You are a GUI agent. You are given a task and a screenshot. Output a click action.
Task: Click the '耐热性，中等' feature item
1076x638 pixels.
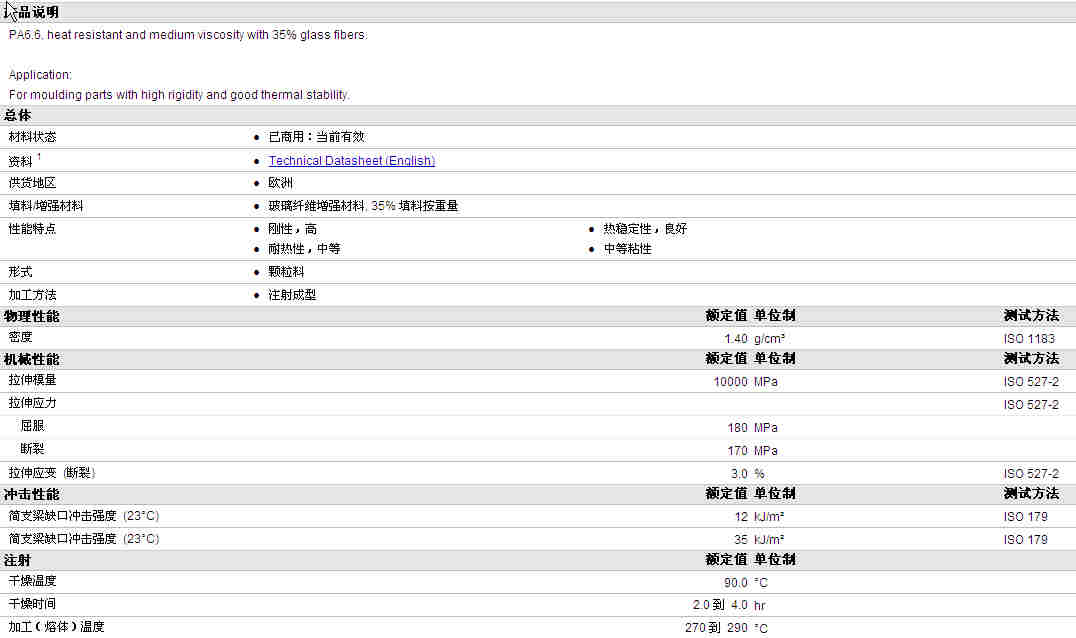(304, 249)
